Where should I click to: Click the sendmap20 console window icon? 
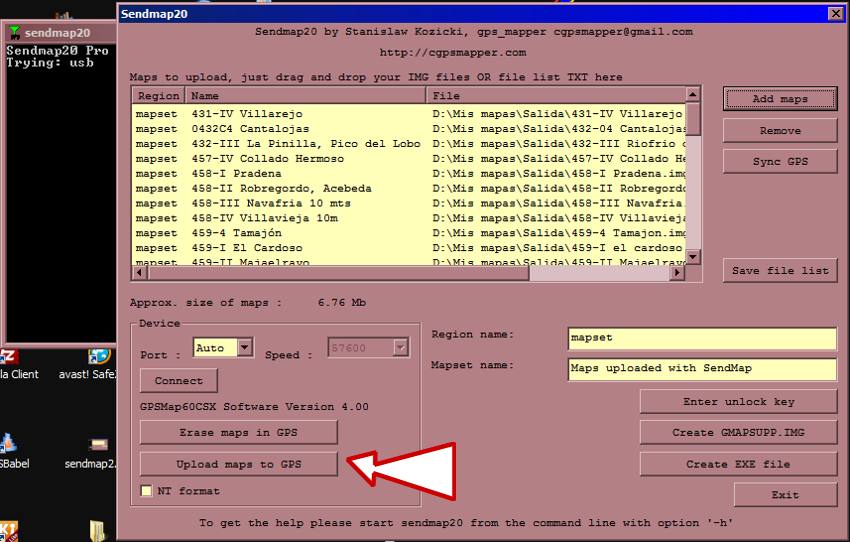tap(15, 33)
